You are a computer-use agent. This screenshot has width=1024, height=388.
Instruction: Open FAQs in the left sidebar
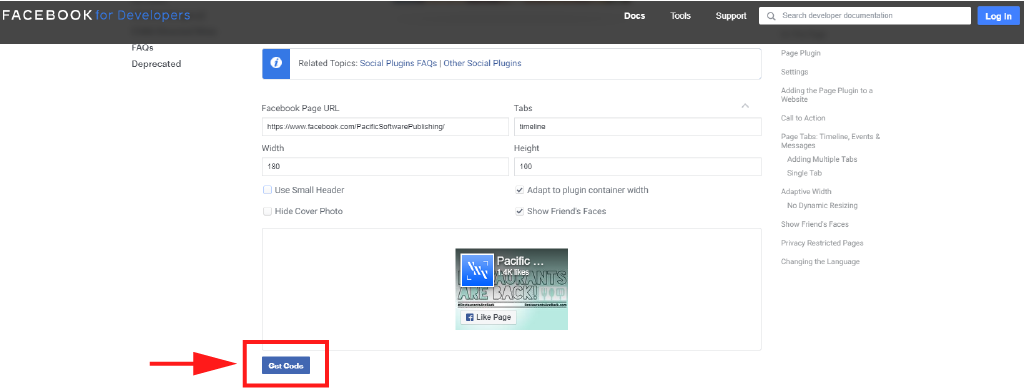tap(142, 48)
